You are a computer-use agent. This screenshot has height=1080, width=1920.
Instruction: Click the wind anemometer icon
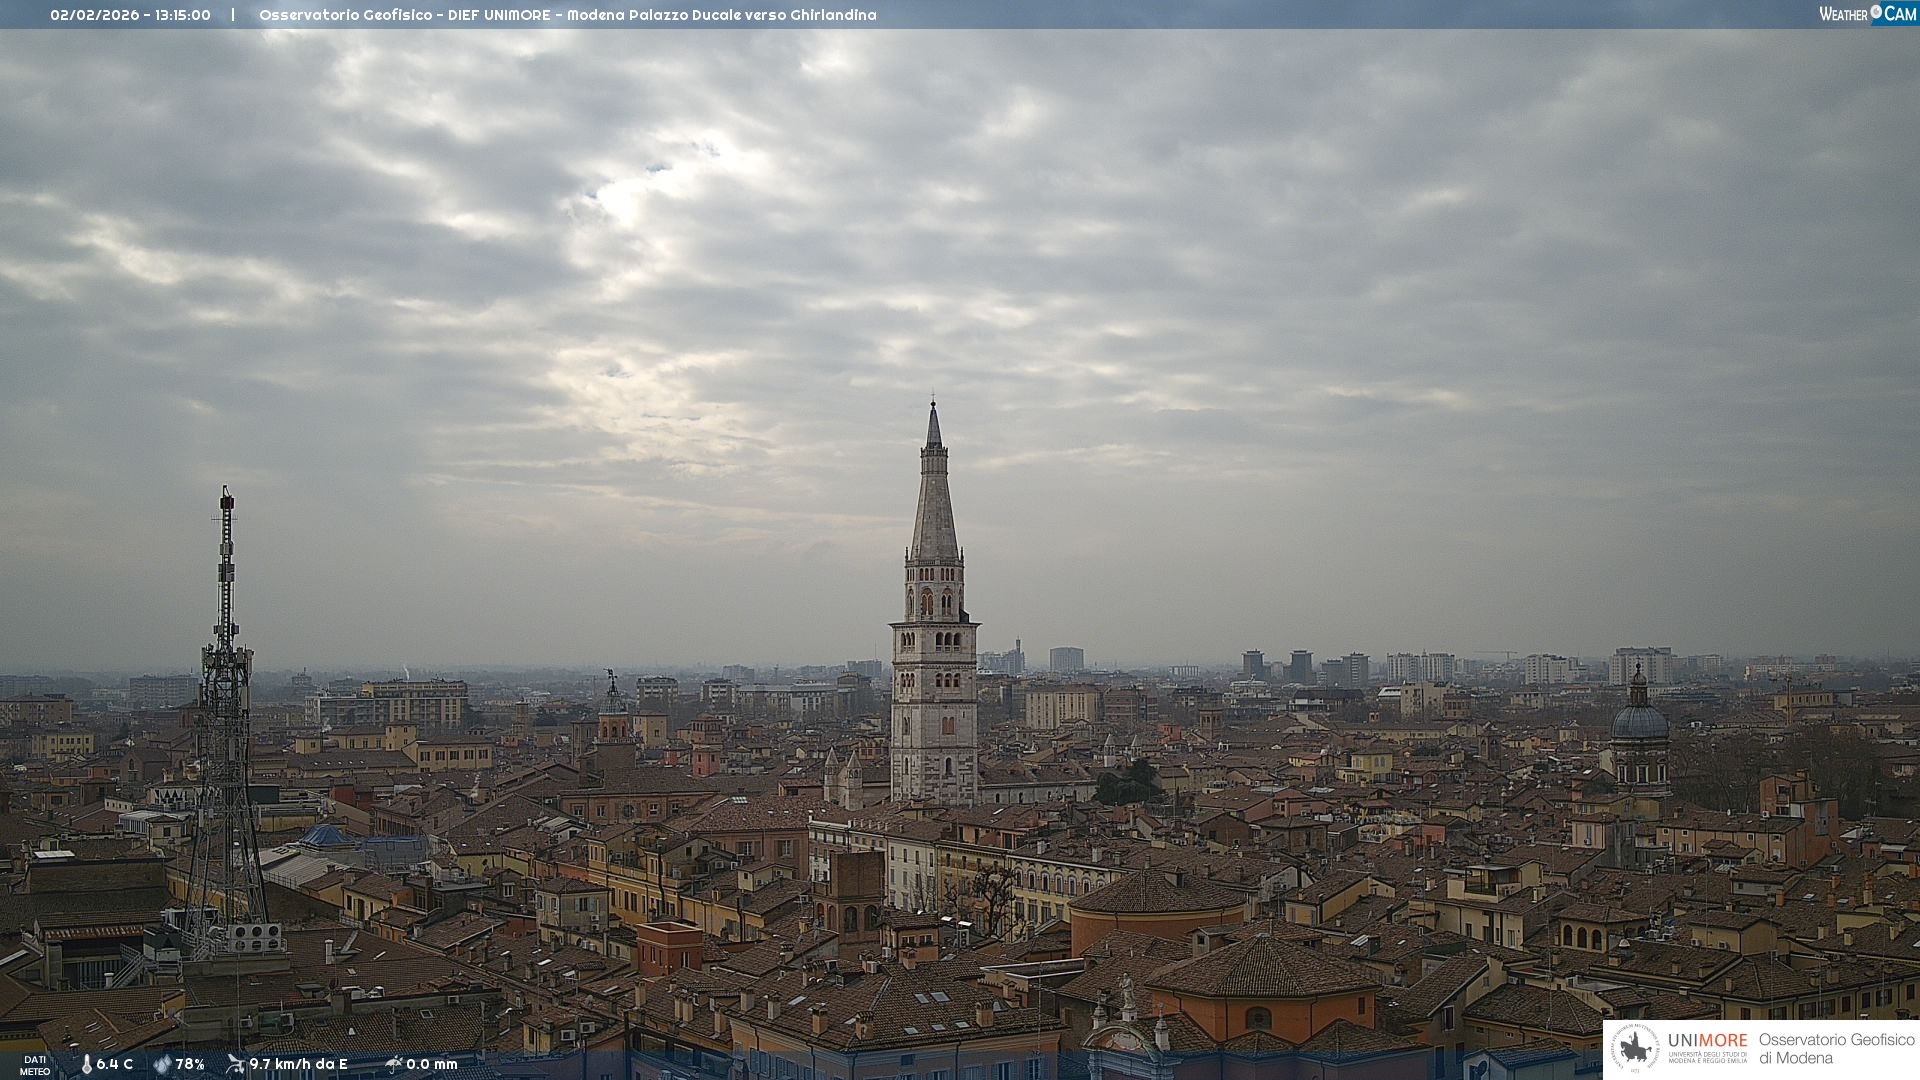[235, 1064]
